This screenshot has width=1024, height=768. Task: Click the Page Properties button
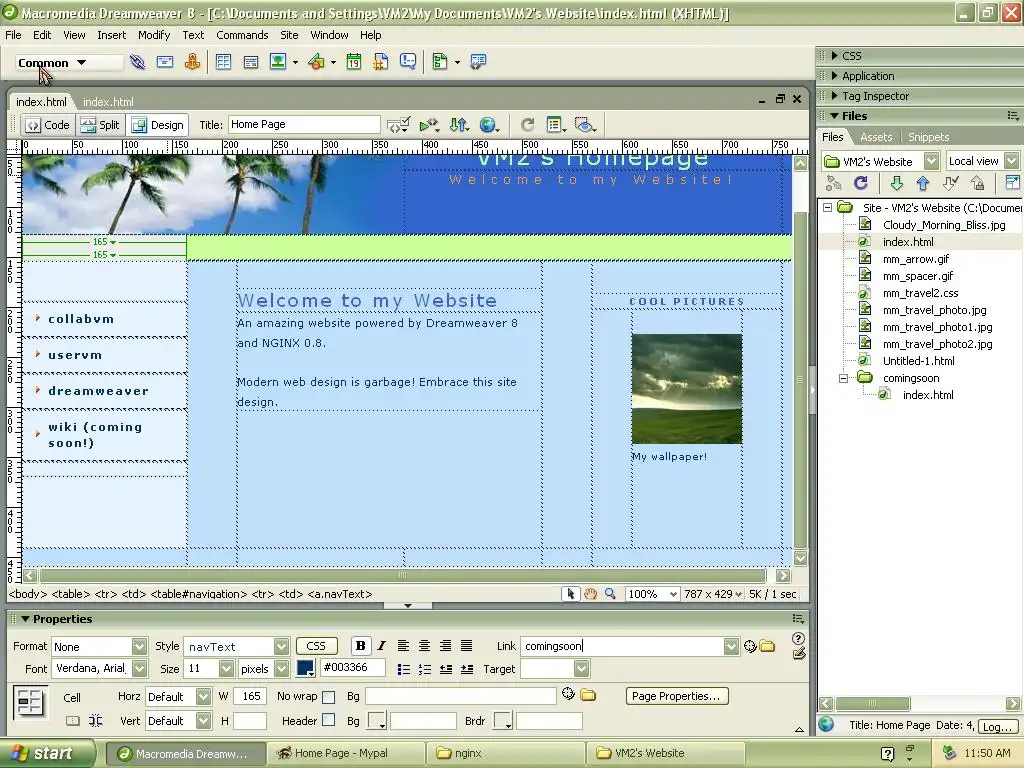[x=677, y=696]
